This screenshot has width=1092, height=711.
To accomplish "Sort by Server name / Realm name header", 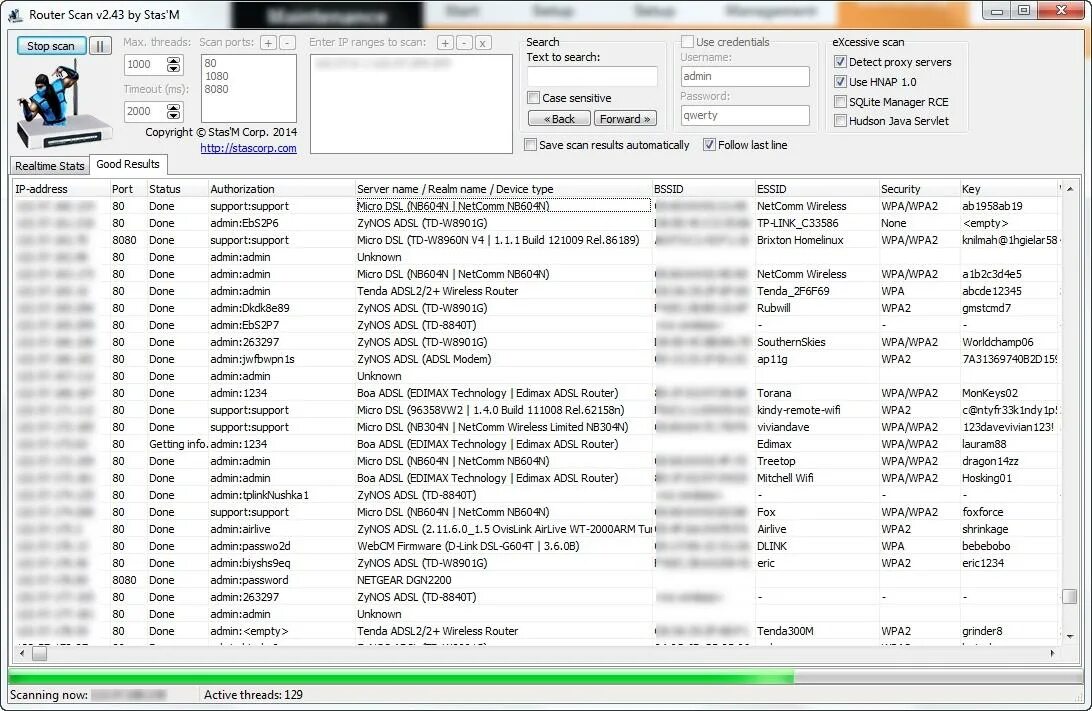I will [x=503, y=189].
